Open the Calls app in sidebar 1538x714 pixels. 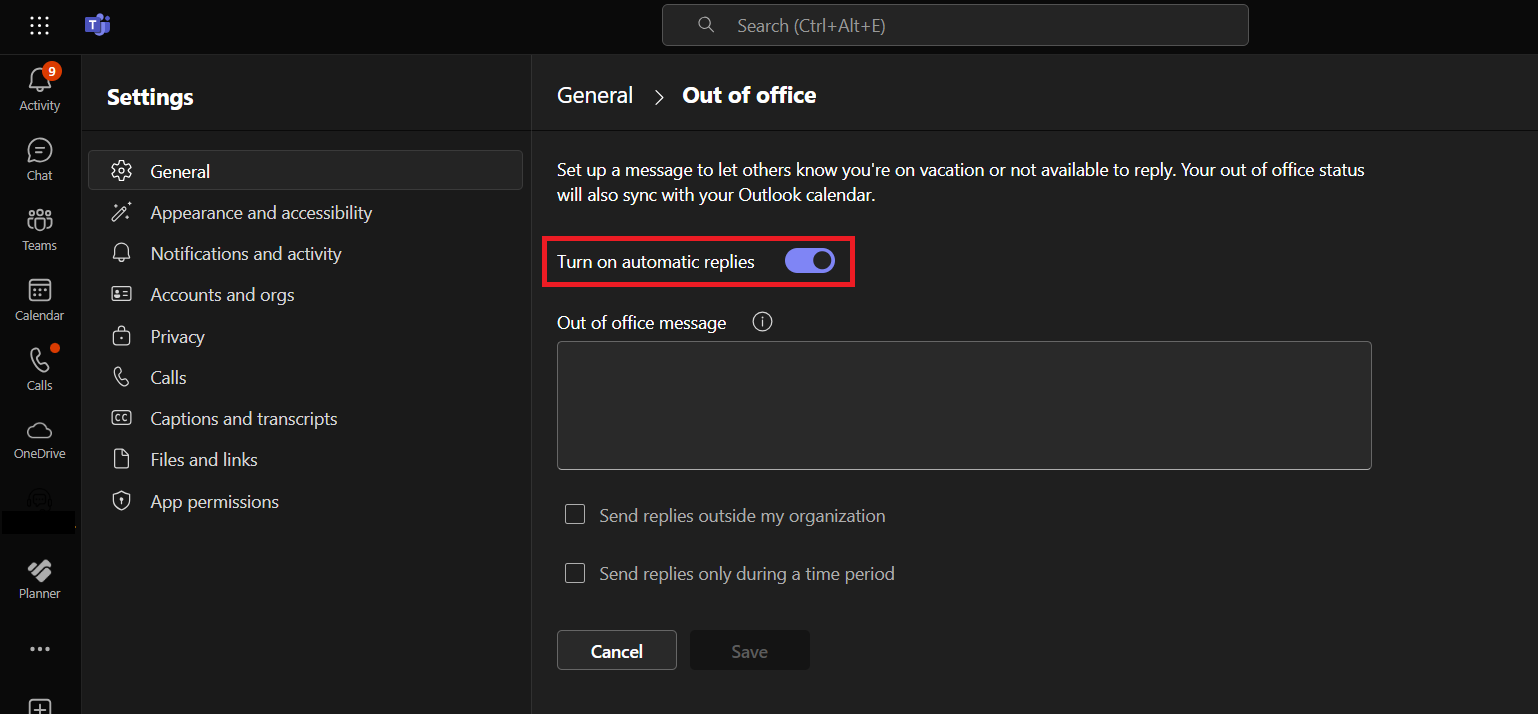pos(40,370)
